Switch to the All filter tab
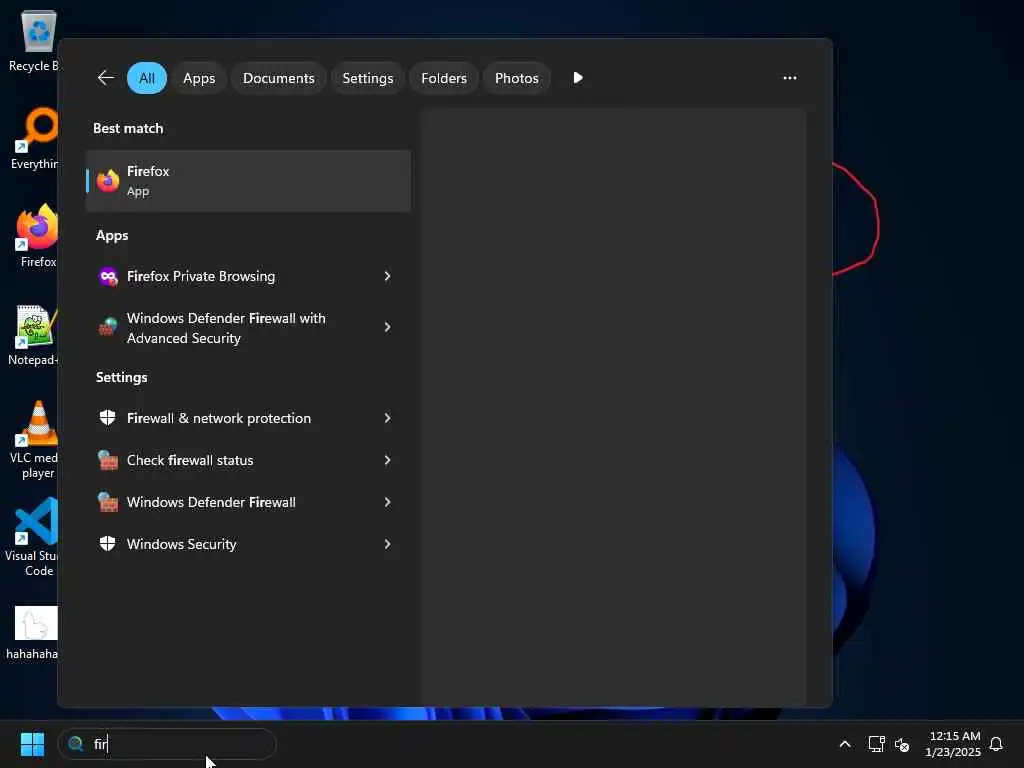 point(147,78)
